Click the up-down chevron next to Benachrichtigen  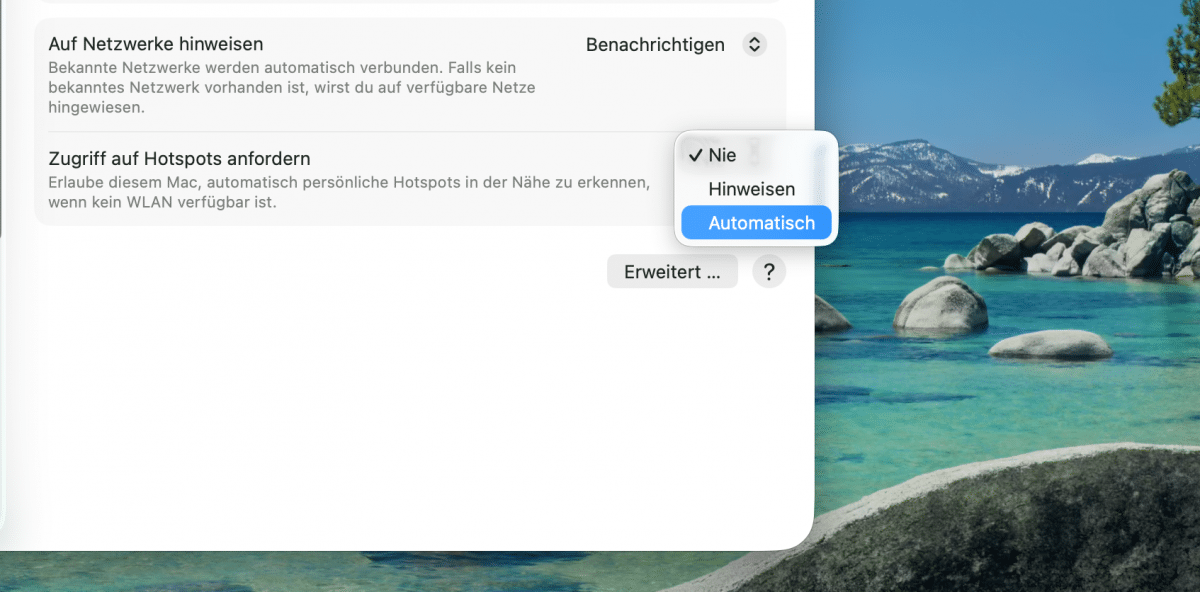pos(755,45)
